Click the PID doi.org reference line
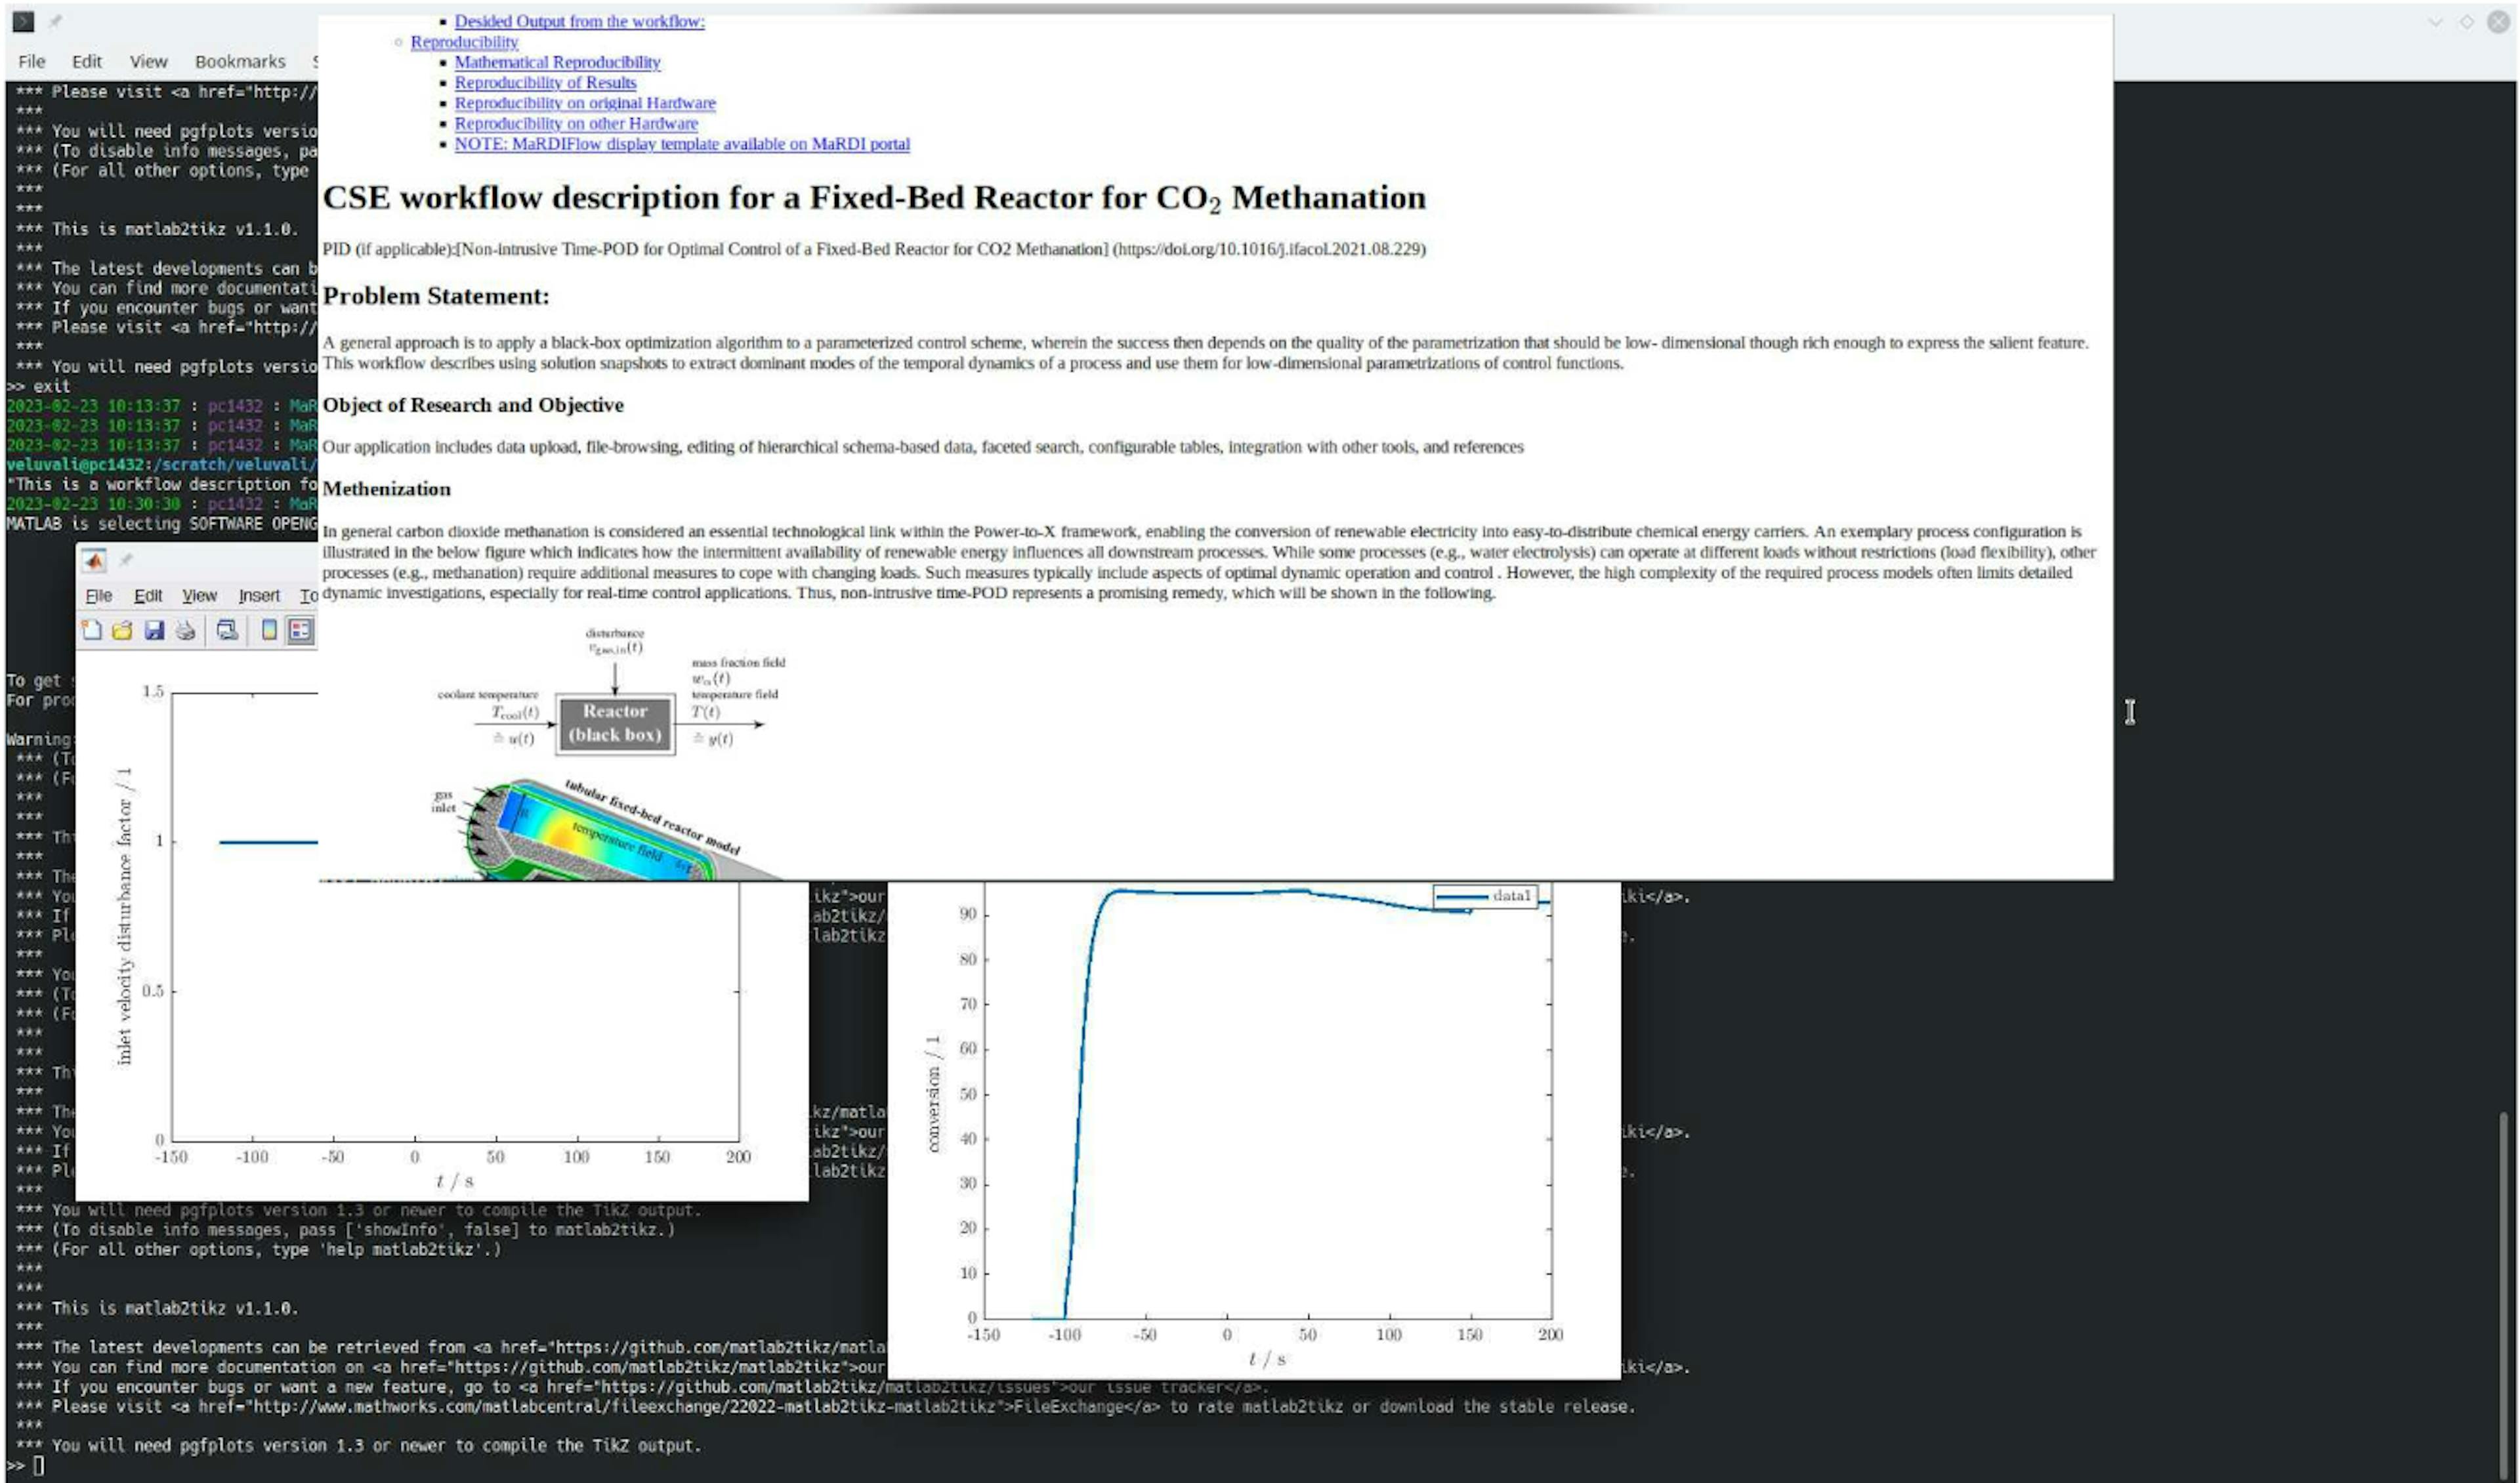Image resolution: width=2520 pixels, height=1483 pixels. pyautogui.click(x=874, y=249)
